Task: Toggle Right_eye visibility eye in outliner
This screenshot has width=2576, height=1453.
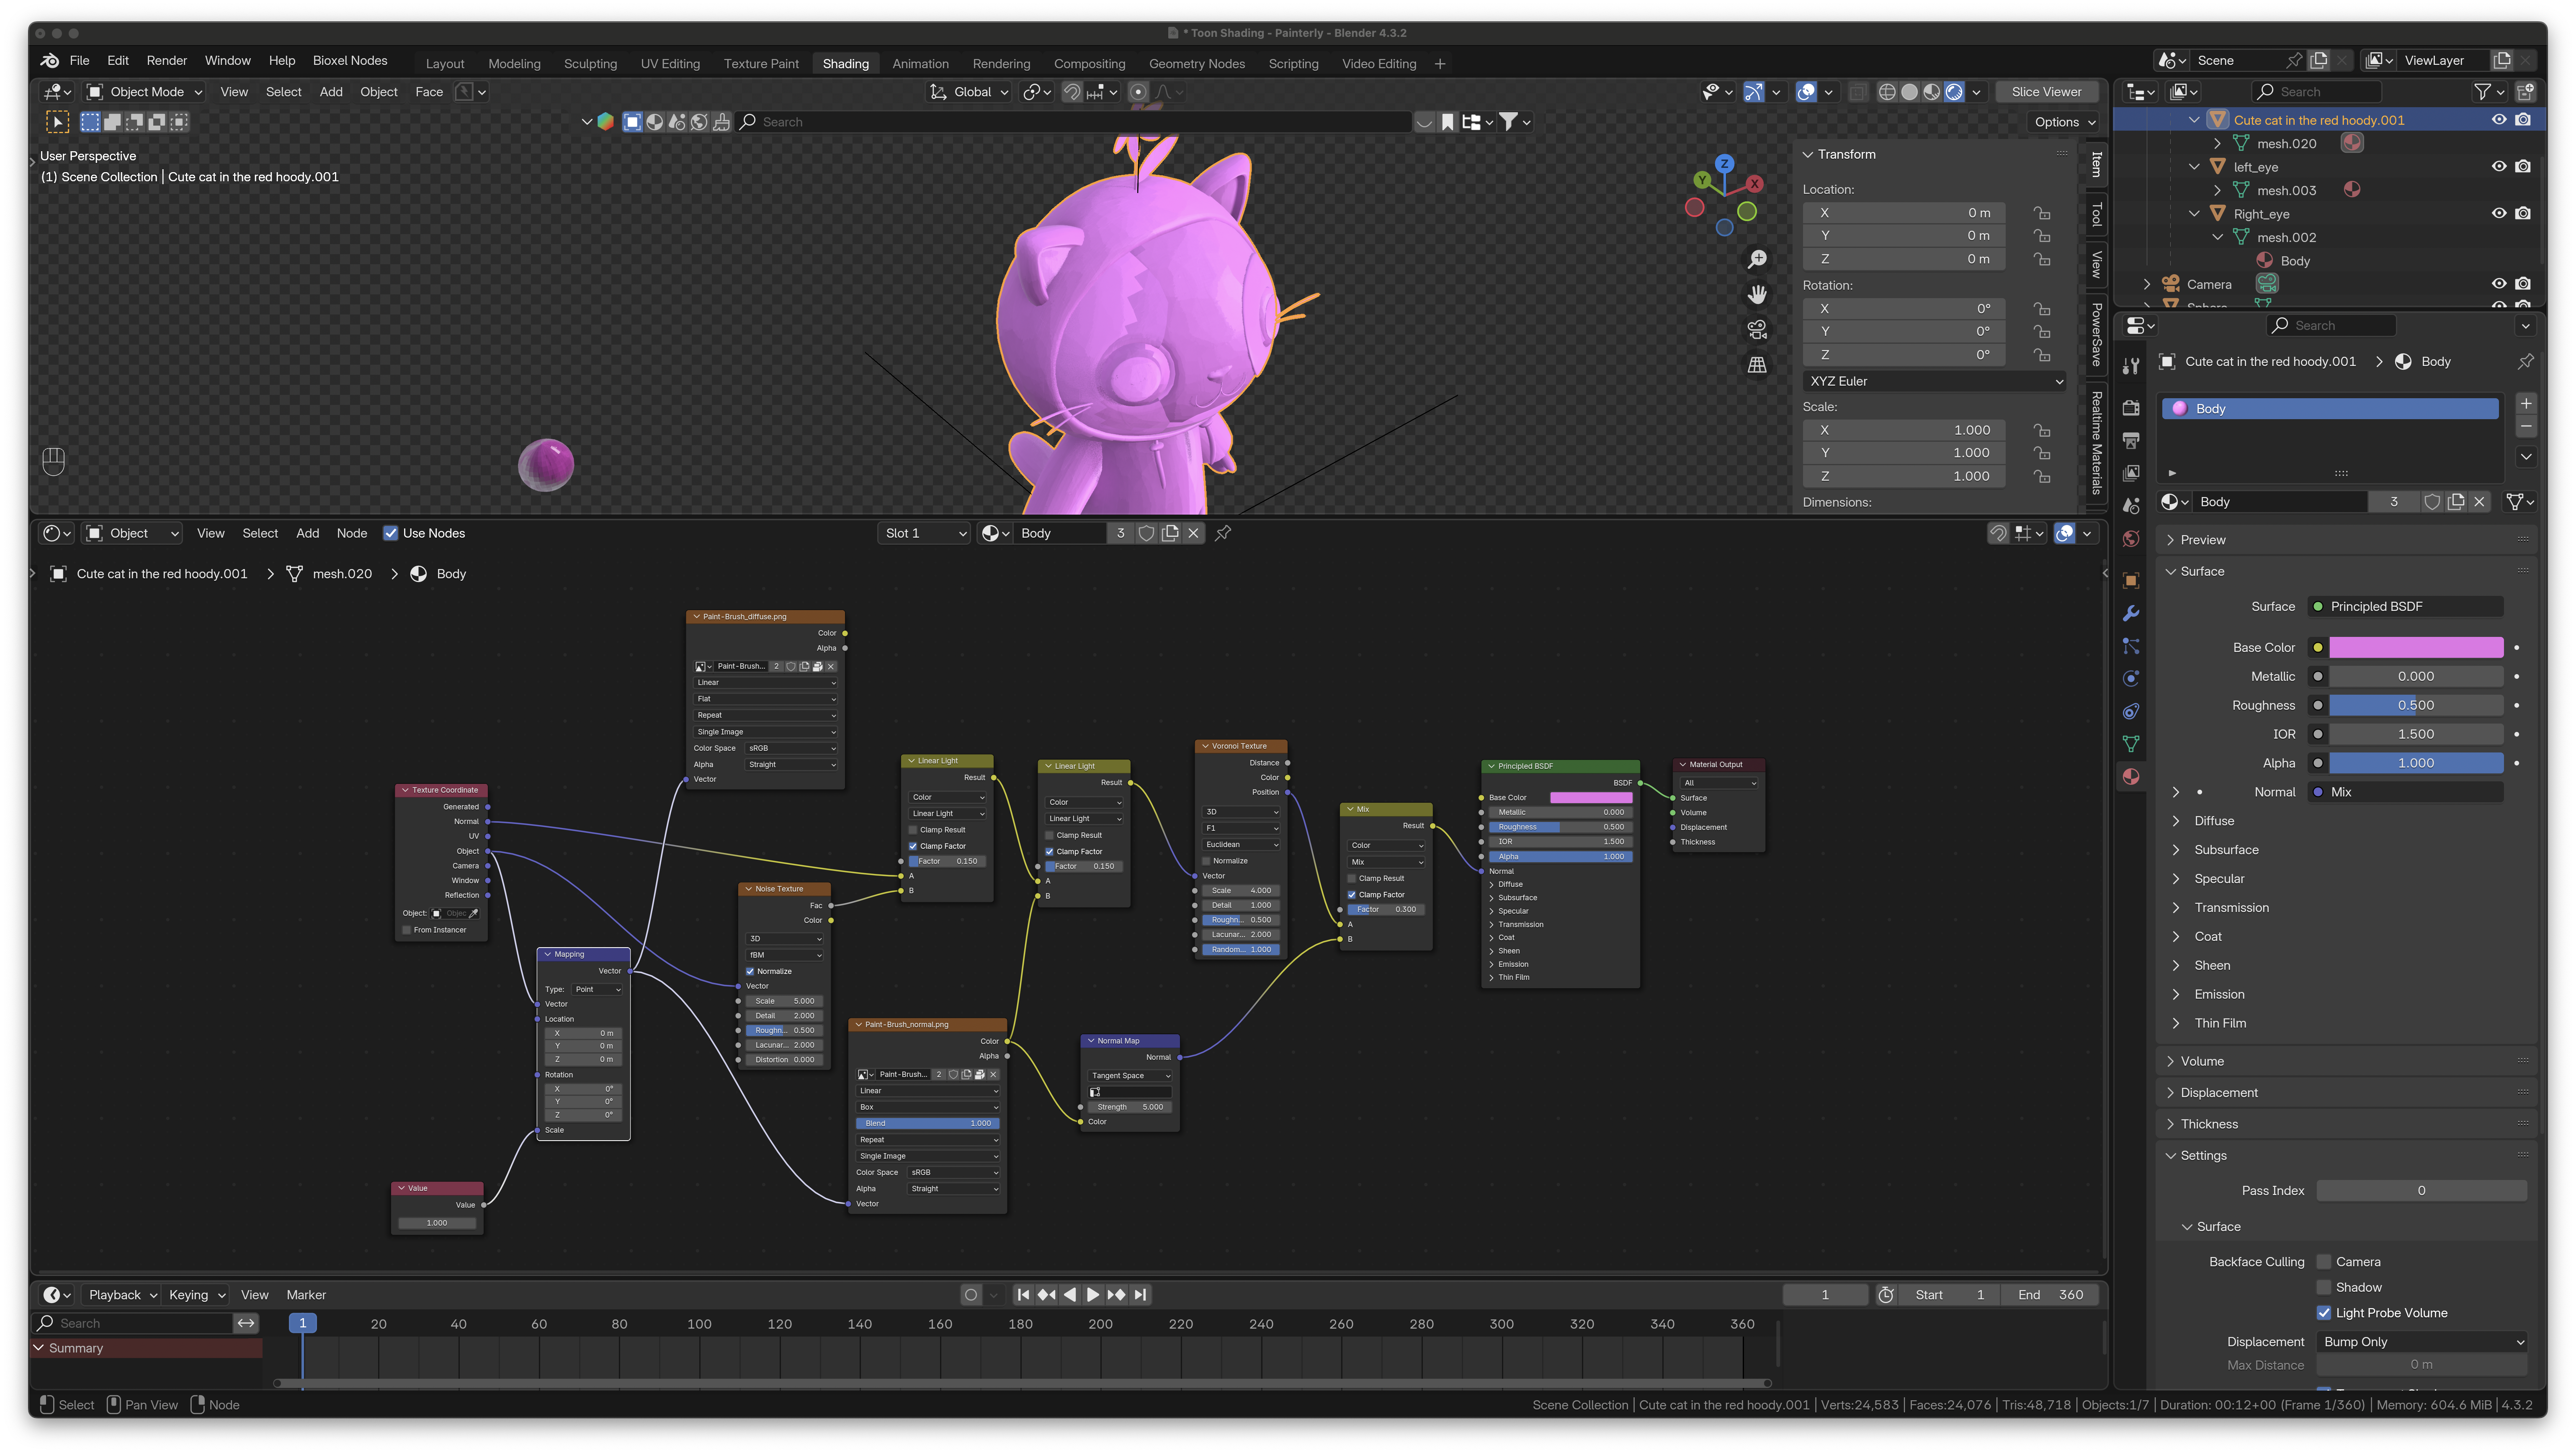Action: 2499,214
